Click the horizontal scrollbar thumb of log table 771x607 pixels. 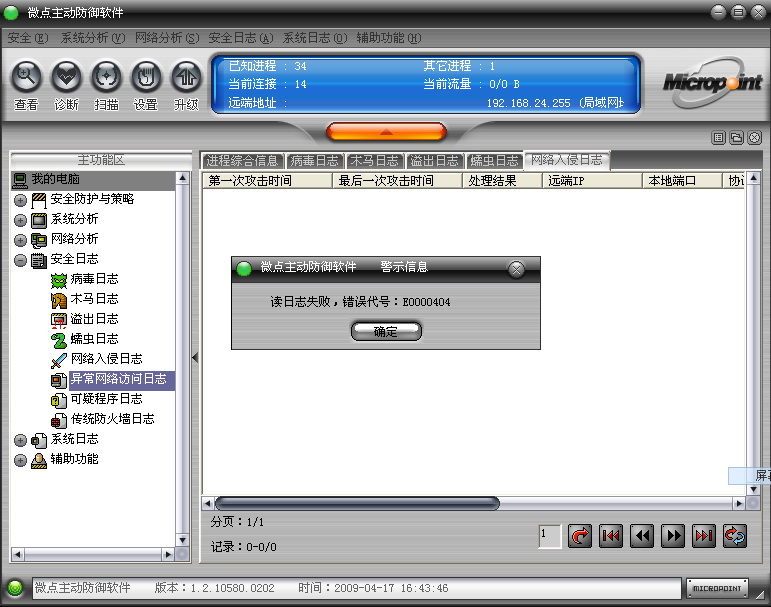click(x=357, y=503)
